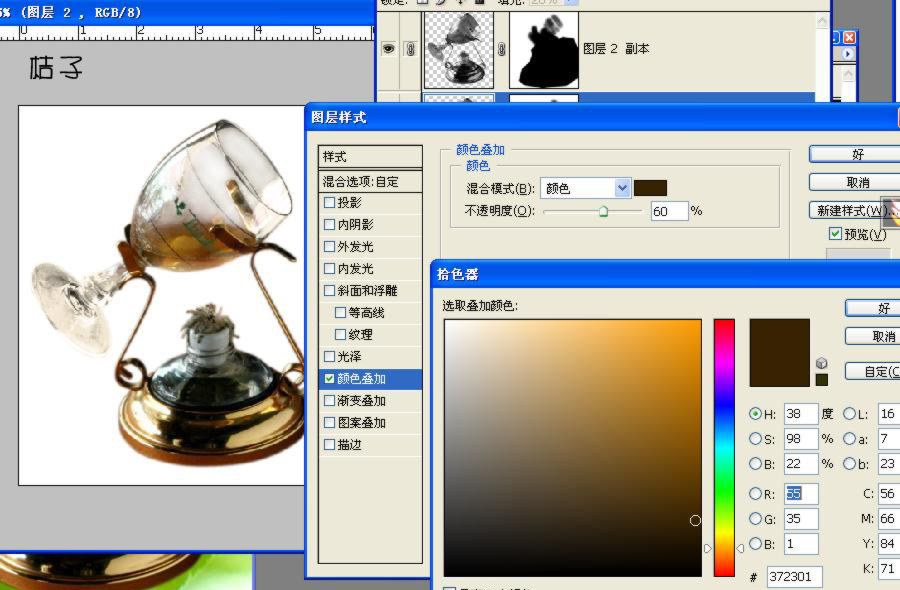
Task: Click the S field showing 98
Action: (x=801, y=439)
